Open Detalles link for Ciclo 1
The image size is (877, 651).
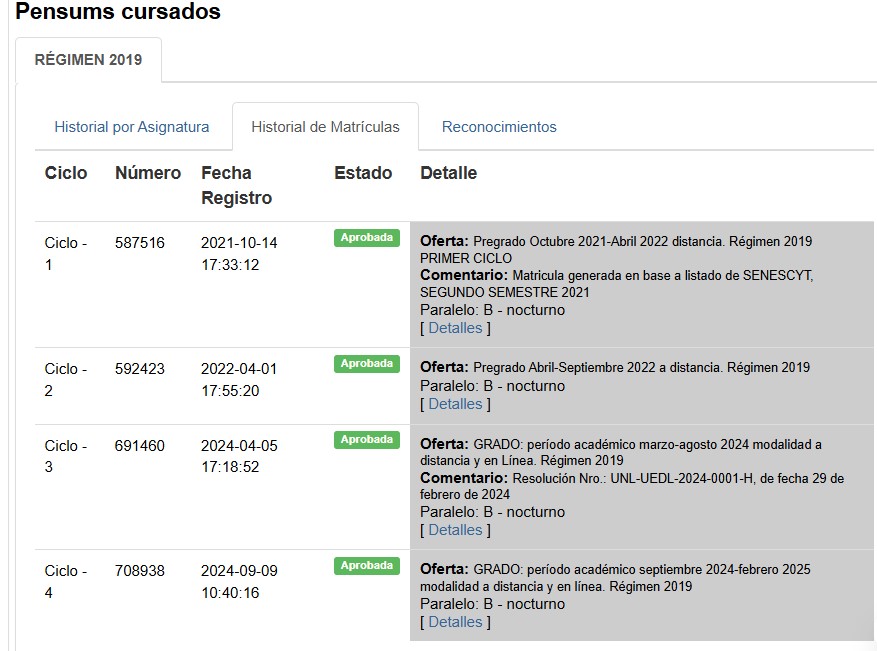455,328
